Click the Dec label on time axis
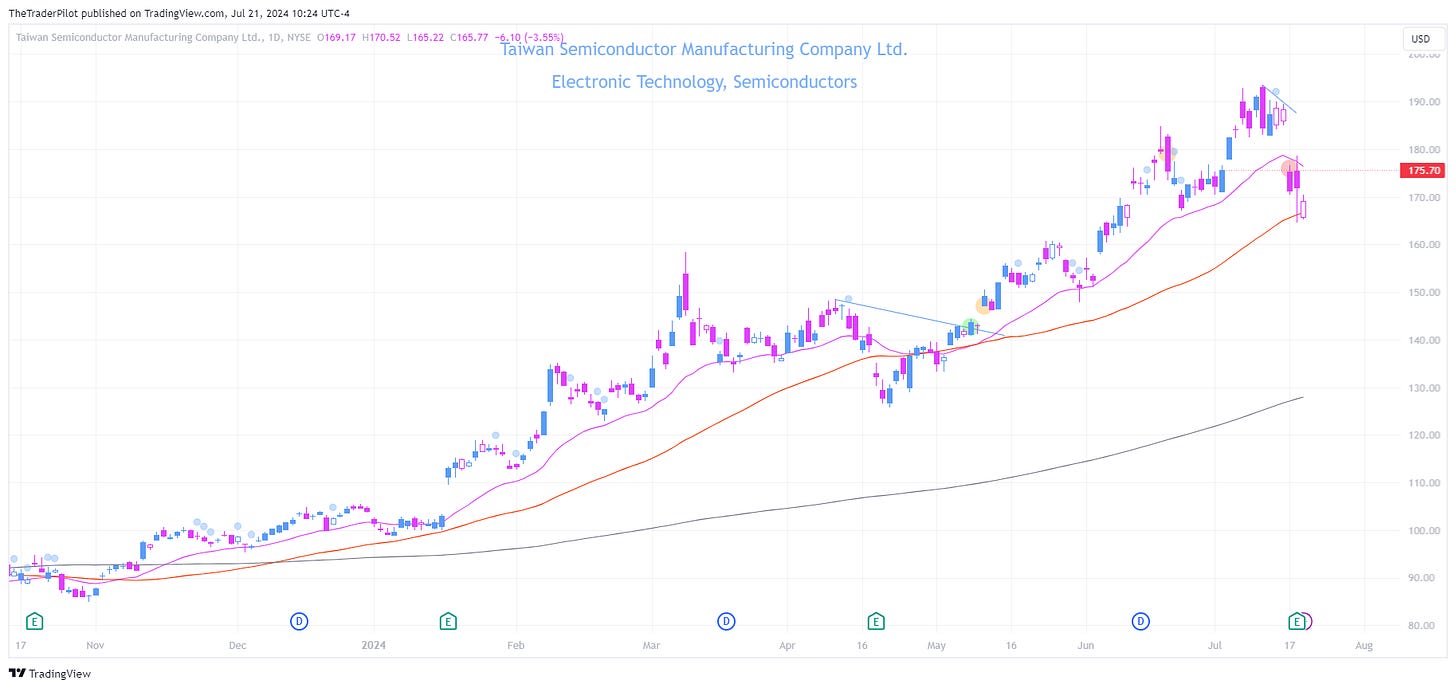The height and width of the screenshot is (689, 1456). [x=237, y=646]
